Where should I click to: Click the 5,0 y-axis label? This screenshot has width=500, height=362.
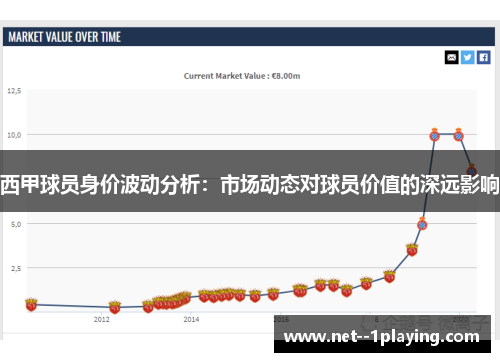point(16,224)
